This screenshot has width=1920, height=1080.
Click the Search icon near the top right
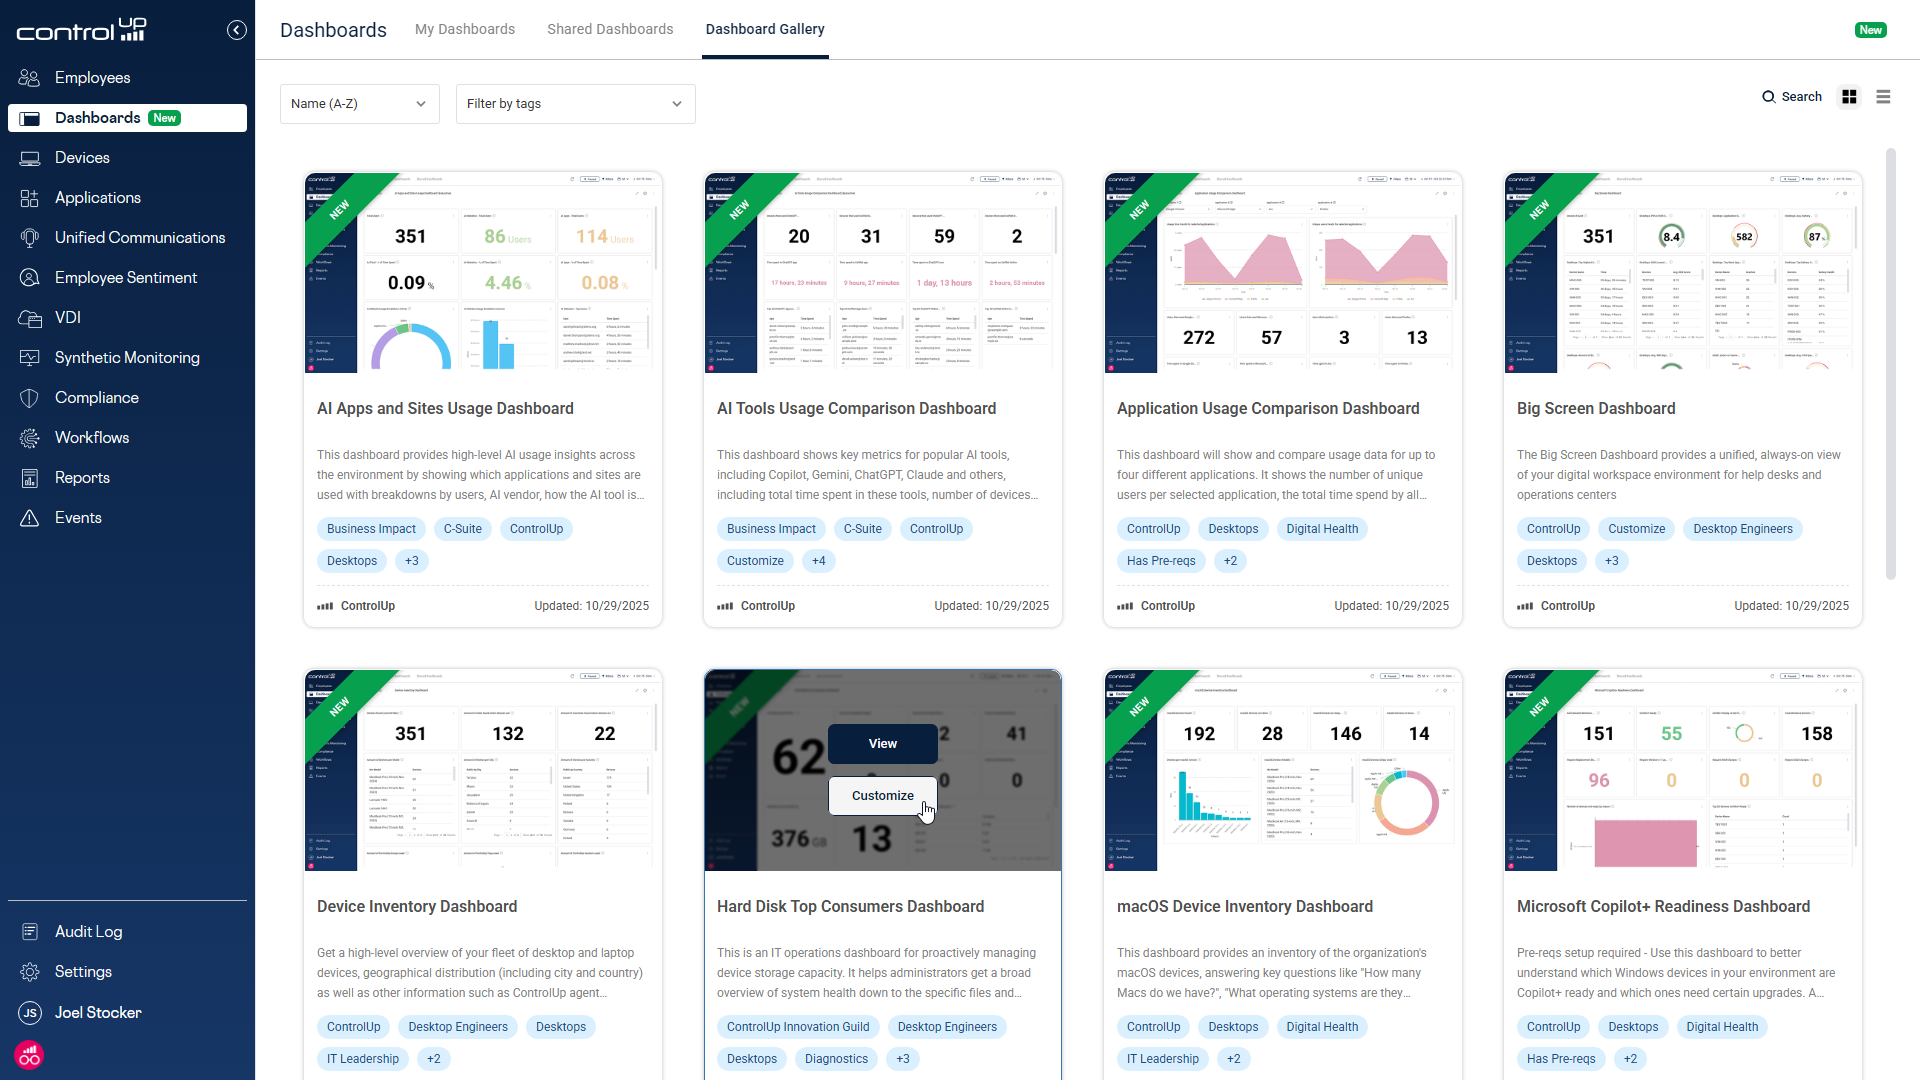1791,96
